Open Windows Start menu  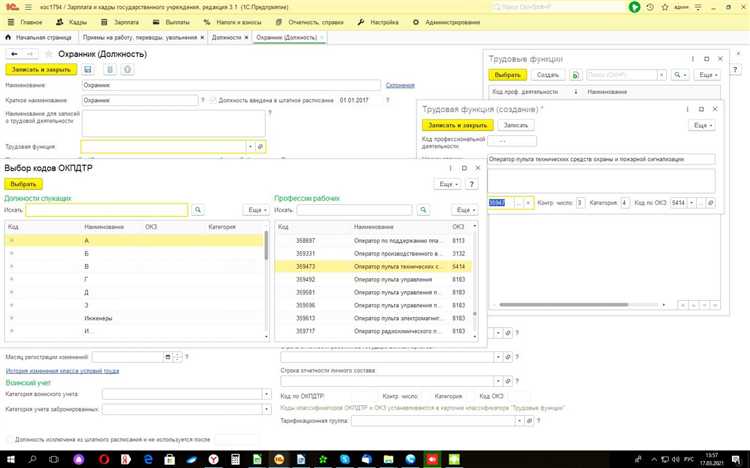tap(11, 459)
